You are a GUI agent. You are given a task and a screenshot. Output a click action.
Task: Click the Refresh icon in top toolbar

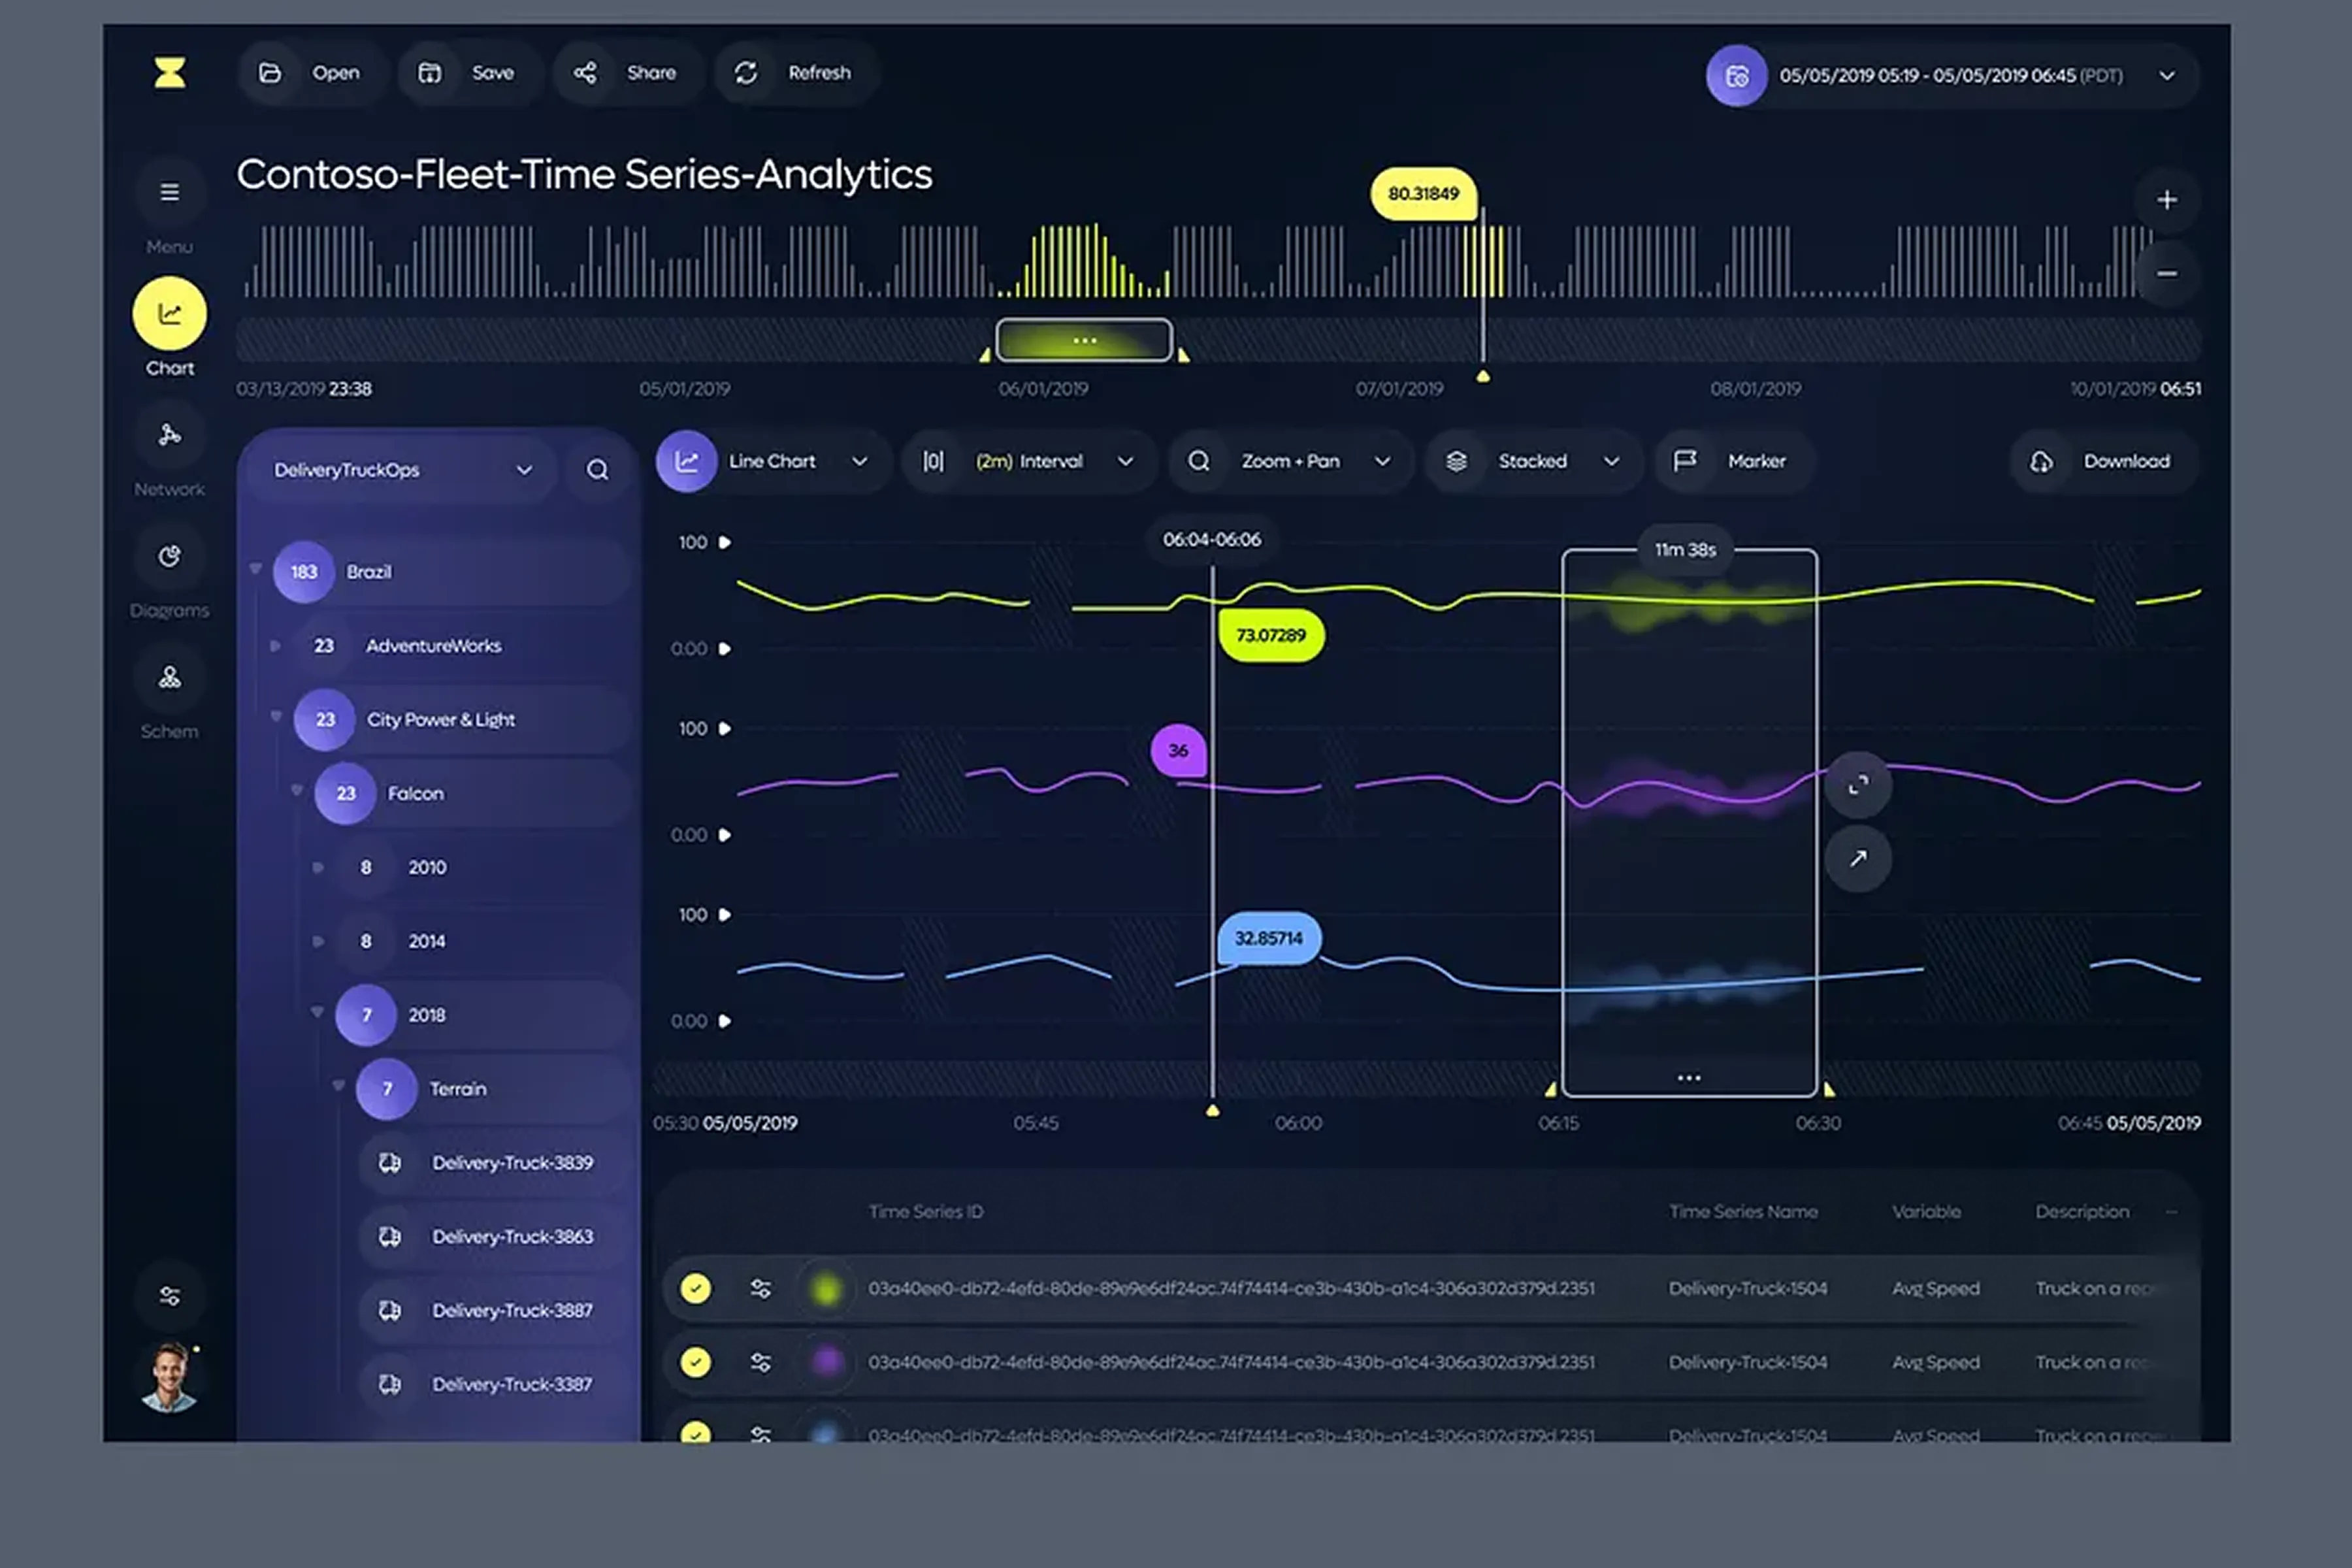pyautogui.click(x=746, y=73)
